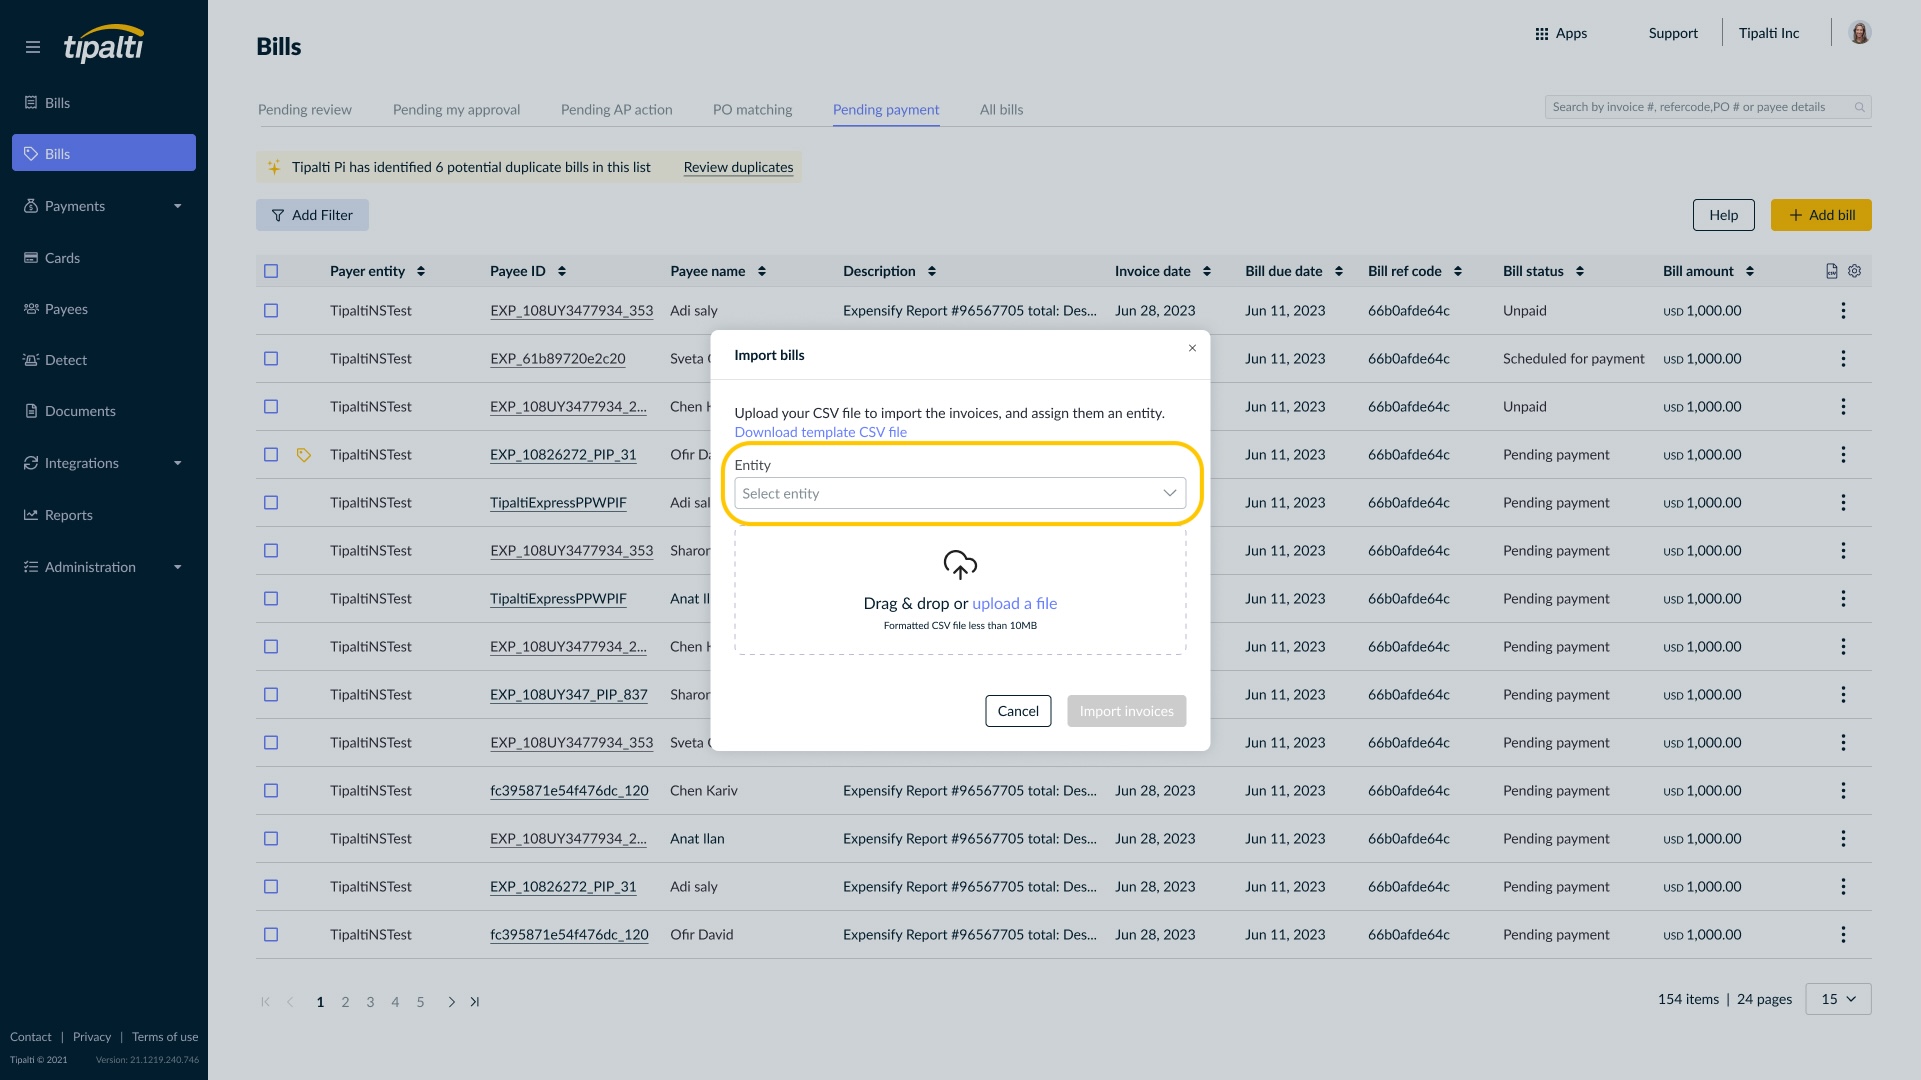Switch to Pending review tab

pyautogui.click(x=305, y=110)
